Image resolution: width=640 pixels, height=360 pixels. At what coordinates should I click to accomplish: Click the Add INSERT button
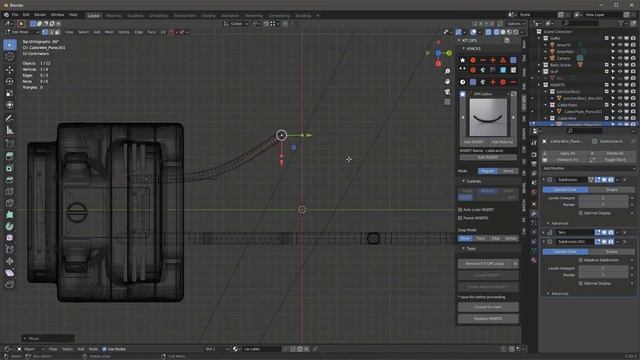click(473, 142)
